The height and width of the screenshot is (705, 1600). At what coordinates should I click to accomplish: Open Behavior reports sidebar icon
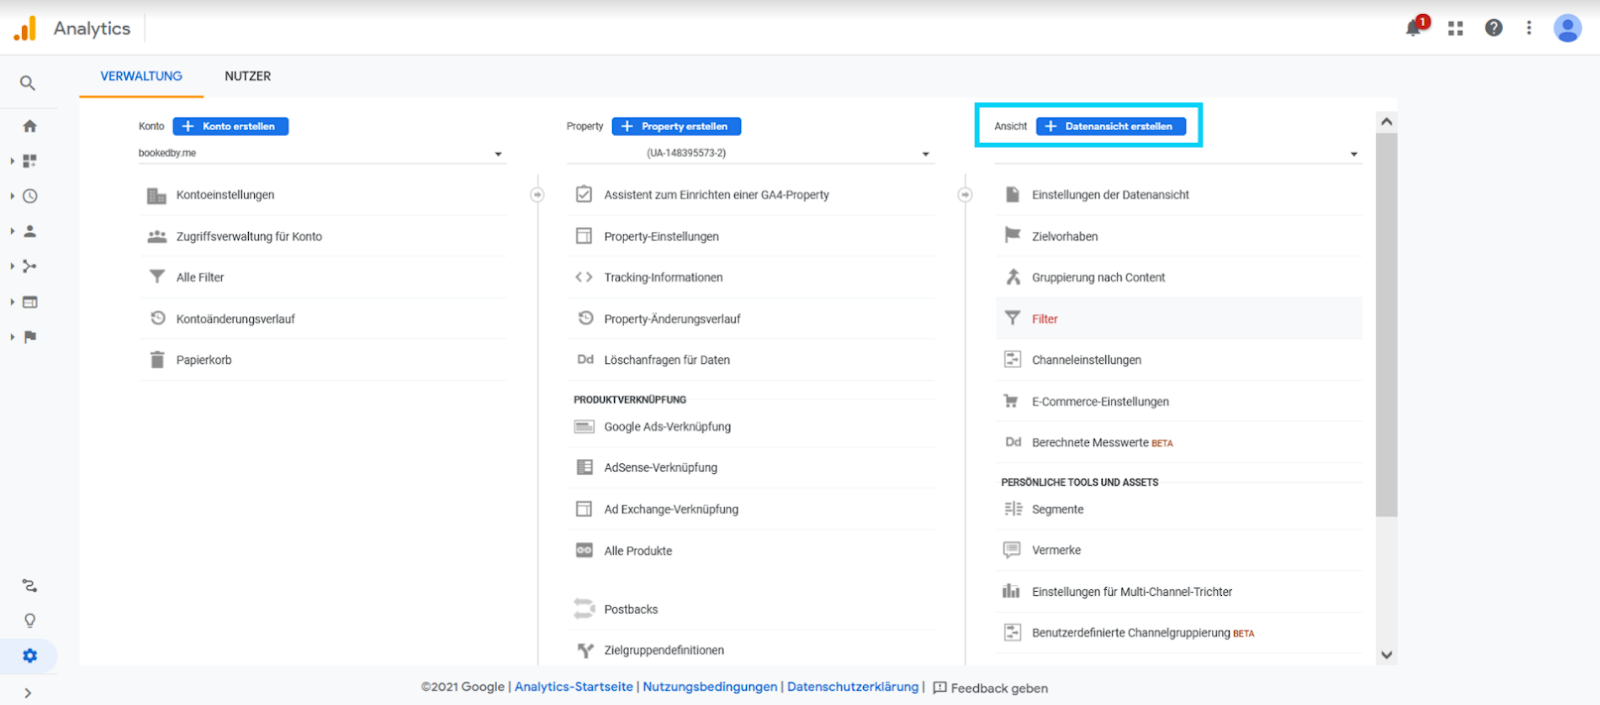pyautogui.click(x=30, y=302)
